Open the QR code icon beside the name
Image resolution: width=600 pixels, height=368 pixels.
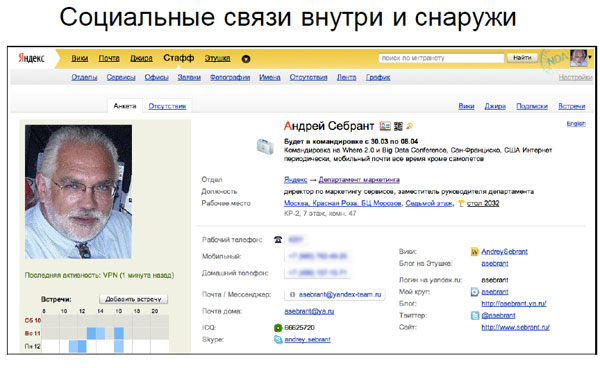(398, 126)
